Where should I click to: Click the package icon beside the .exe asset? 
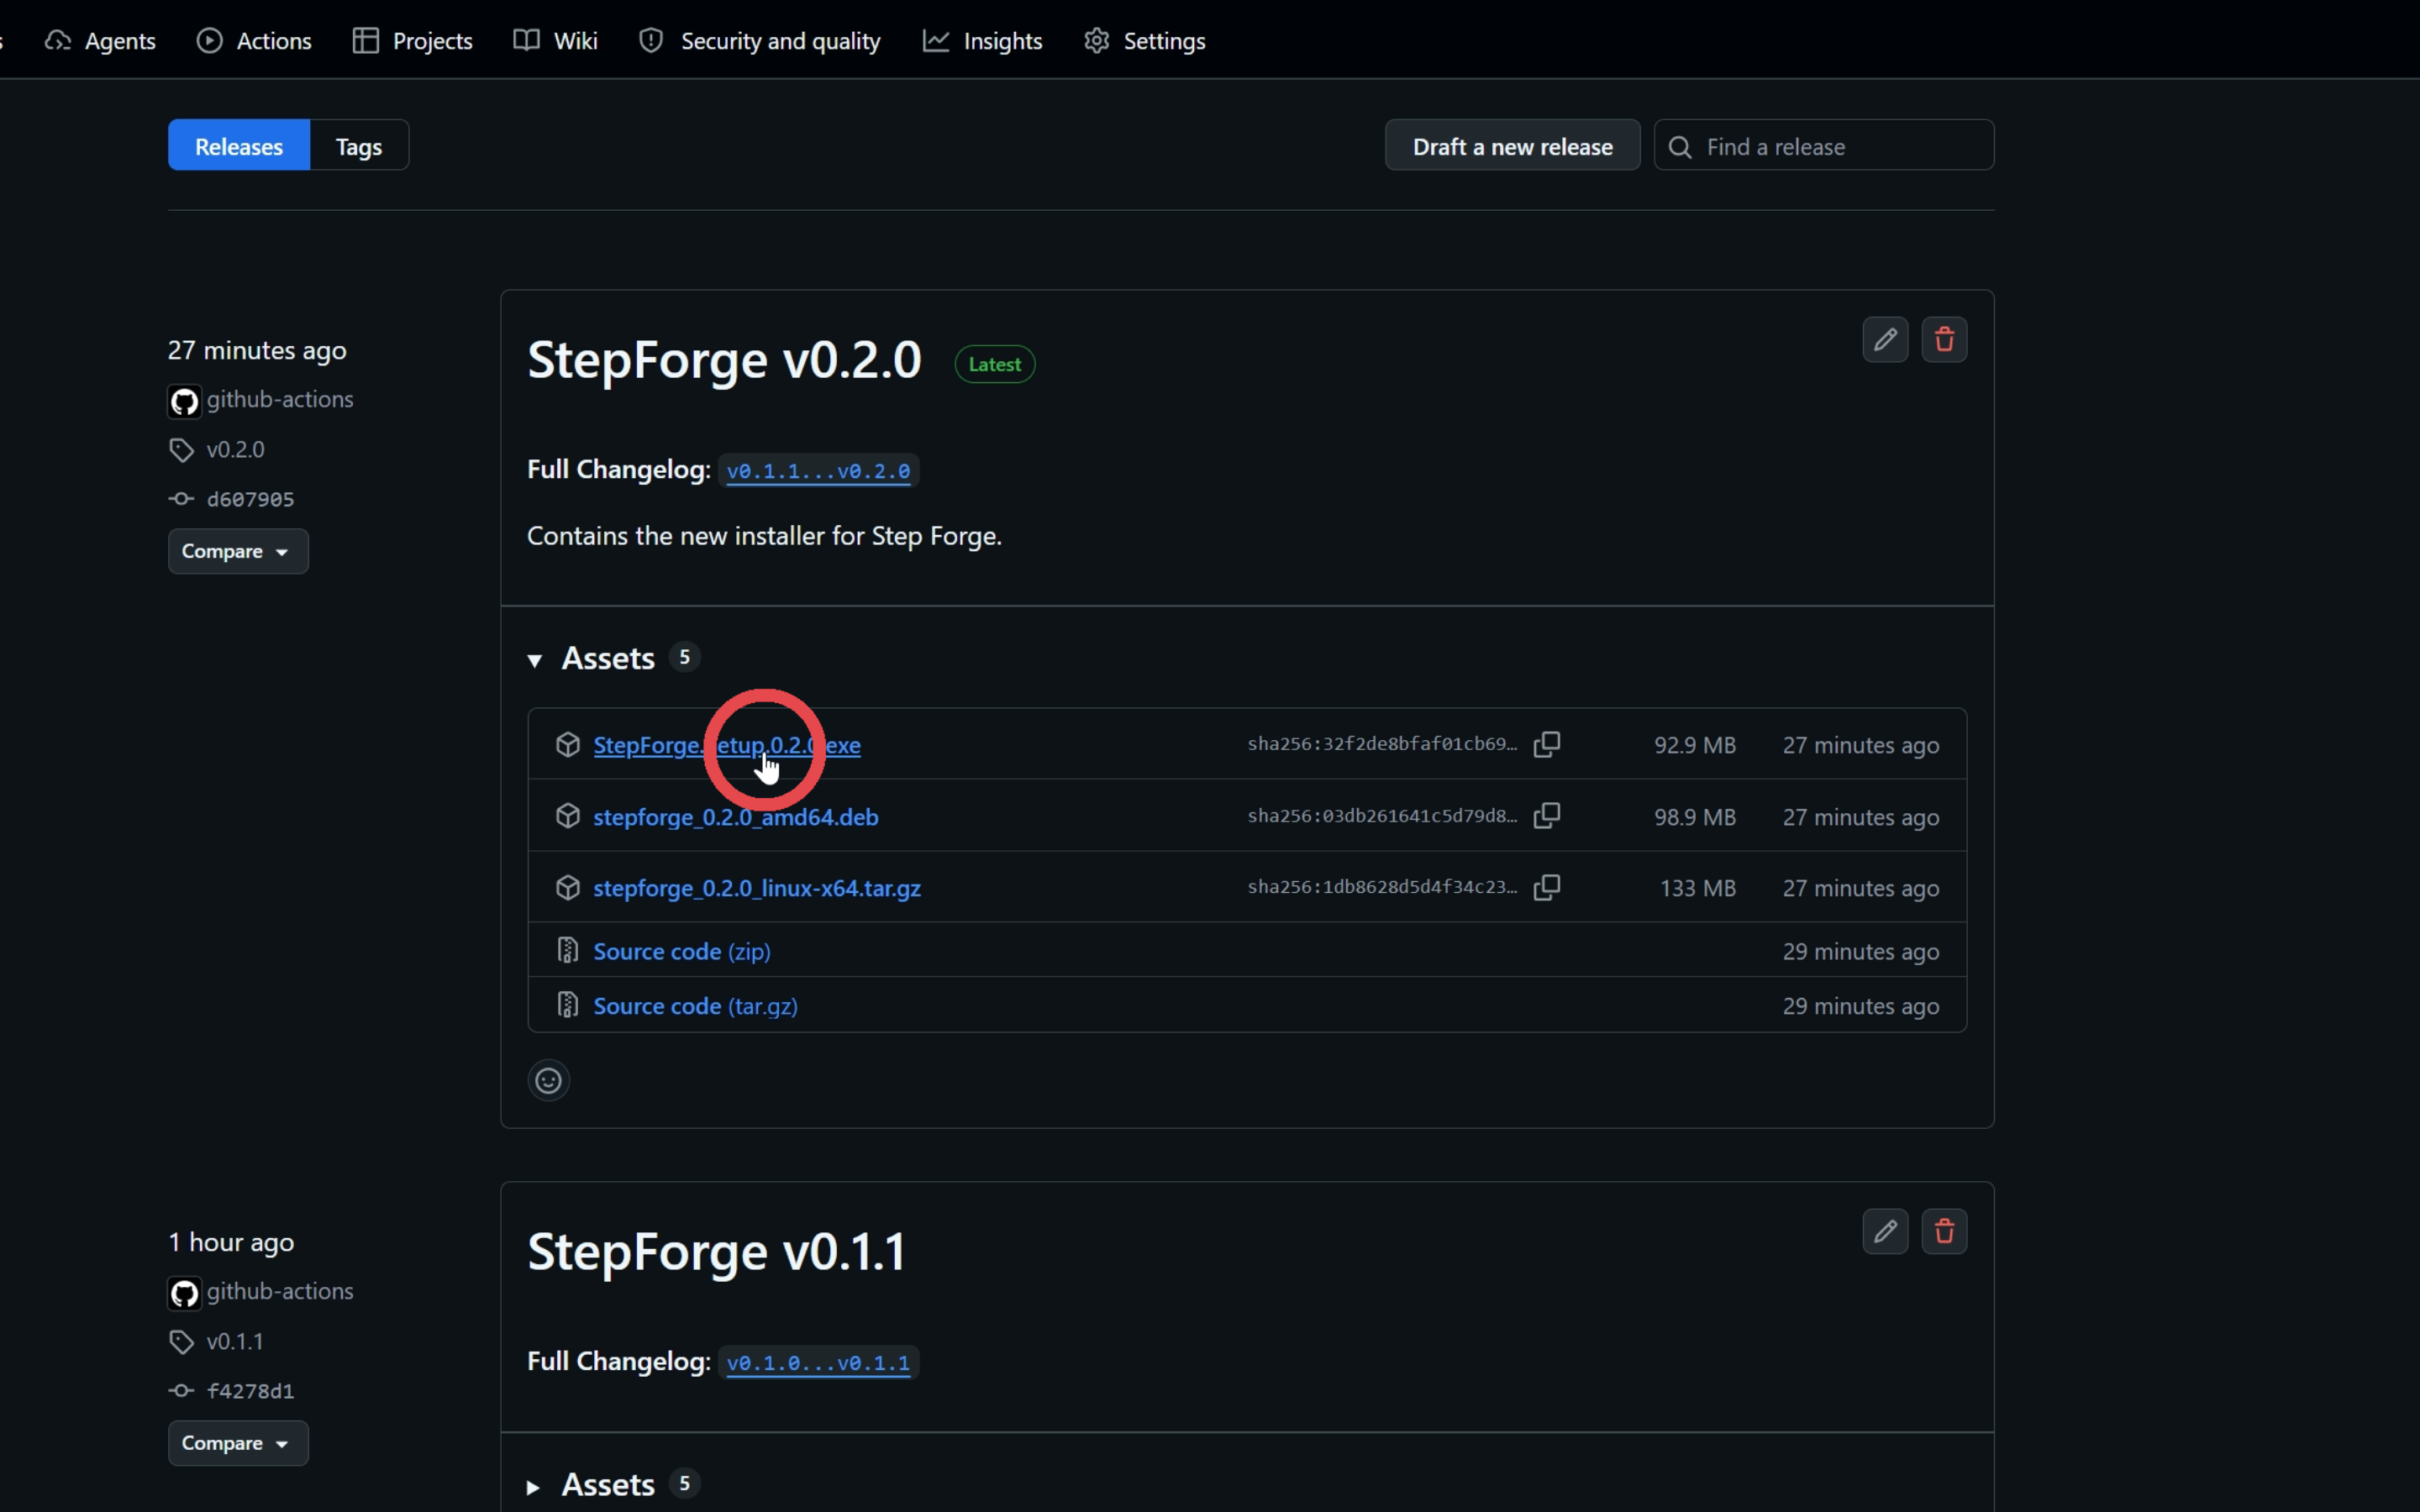click(x=568, y=745)
